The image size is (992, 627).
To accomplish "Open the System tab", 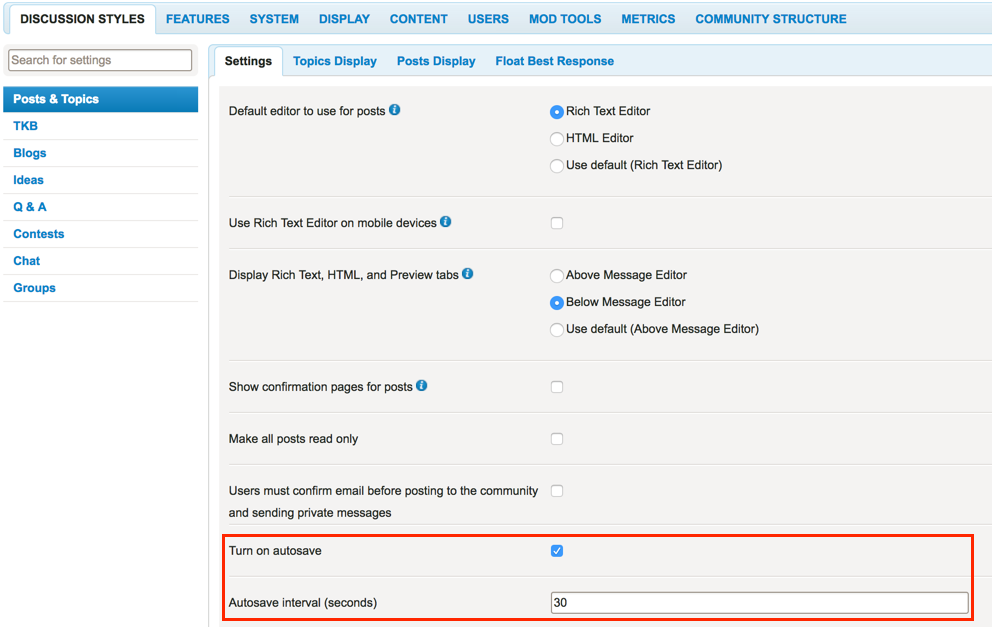I will pyautogui.click(x=274, y=19).
